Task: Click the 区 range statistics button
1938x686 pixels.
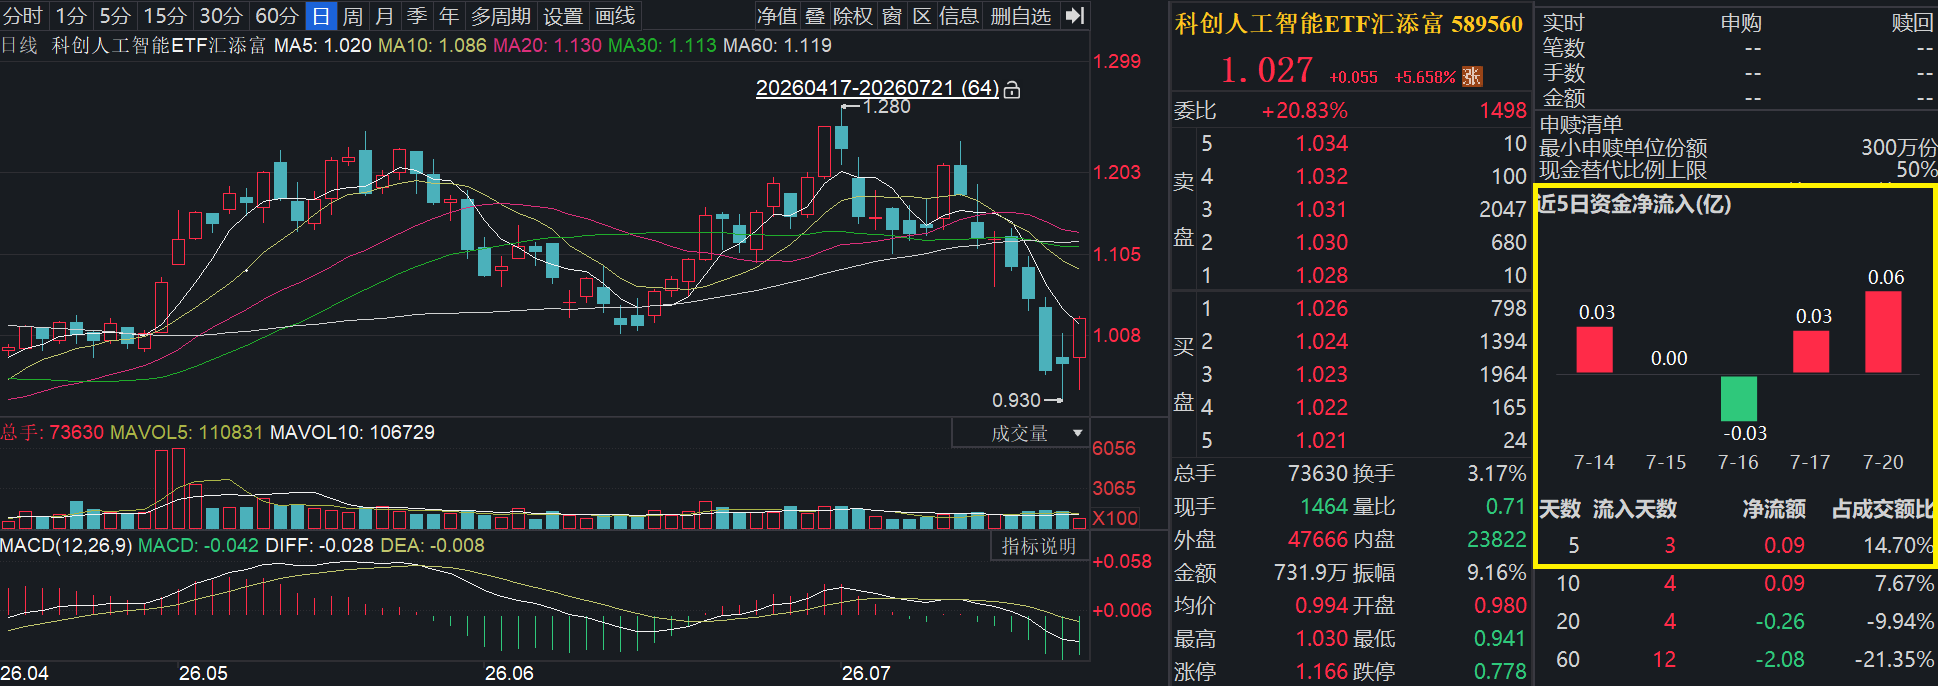Action: (x=922, y=16)
